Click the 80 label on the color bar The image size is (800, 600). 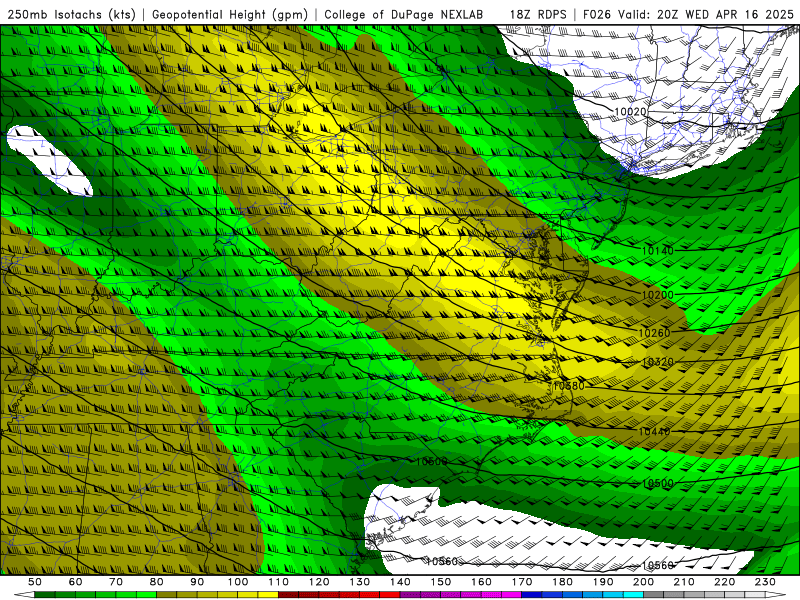[x=157, y=582]
